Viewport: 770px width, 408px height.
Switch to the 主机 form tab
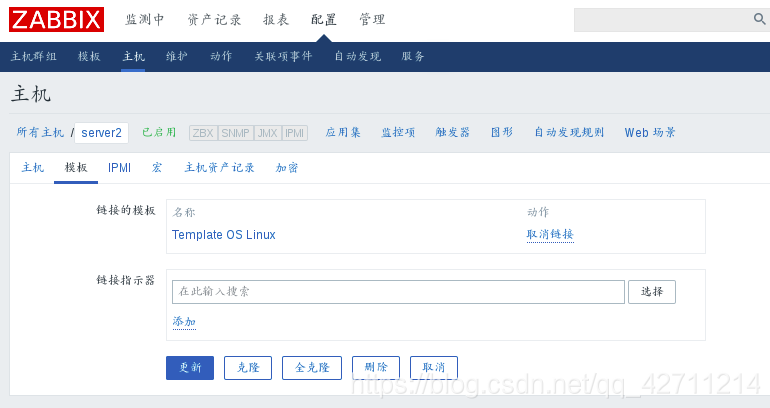tap(32, 168)
